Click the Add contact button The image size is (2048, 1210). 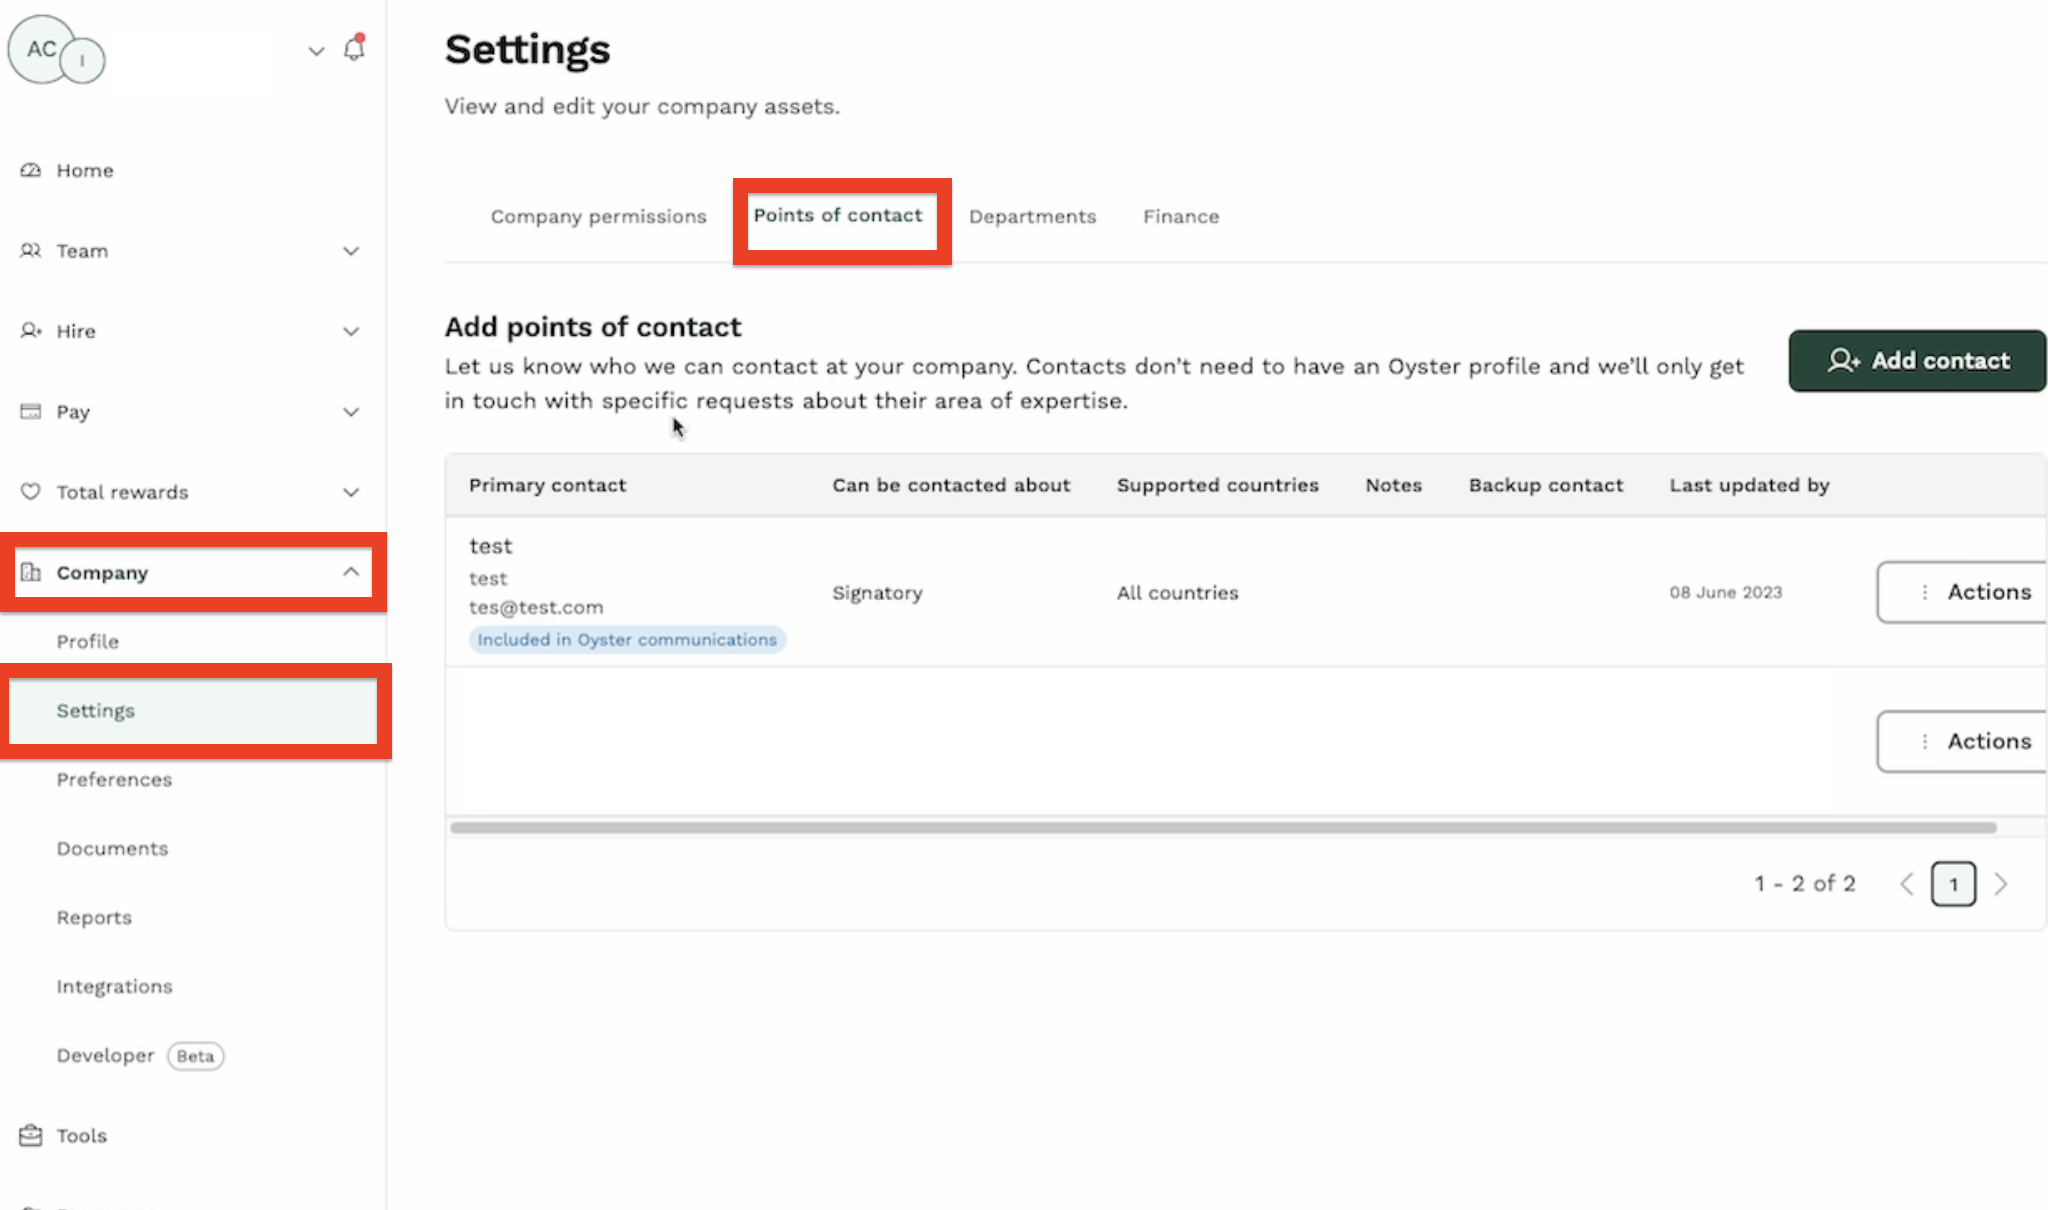[x=1917, y=361]
